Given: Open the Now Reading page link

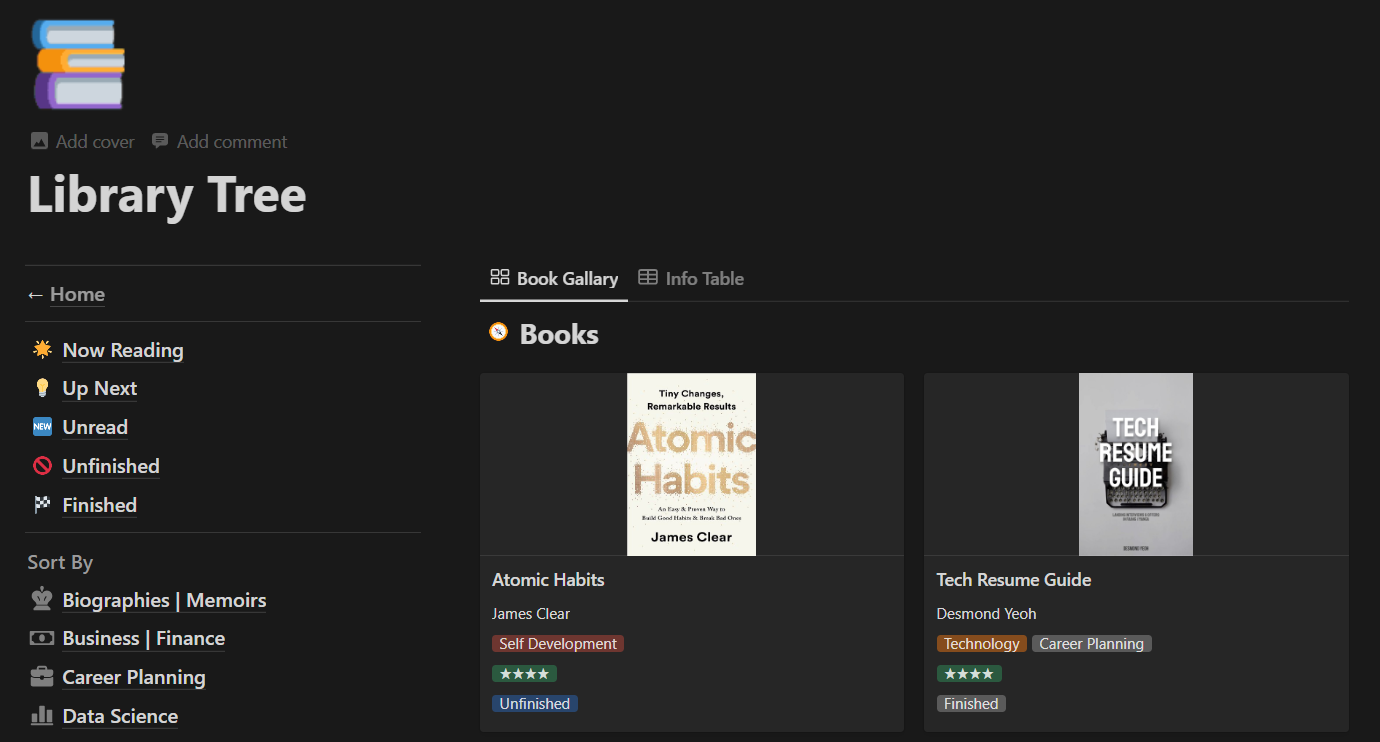Looking at the screenshot, I should pyautogui.click(x=123, y=350).
